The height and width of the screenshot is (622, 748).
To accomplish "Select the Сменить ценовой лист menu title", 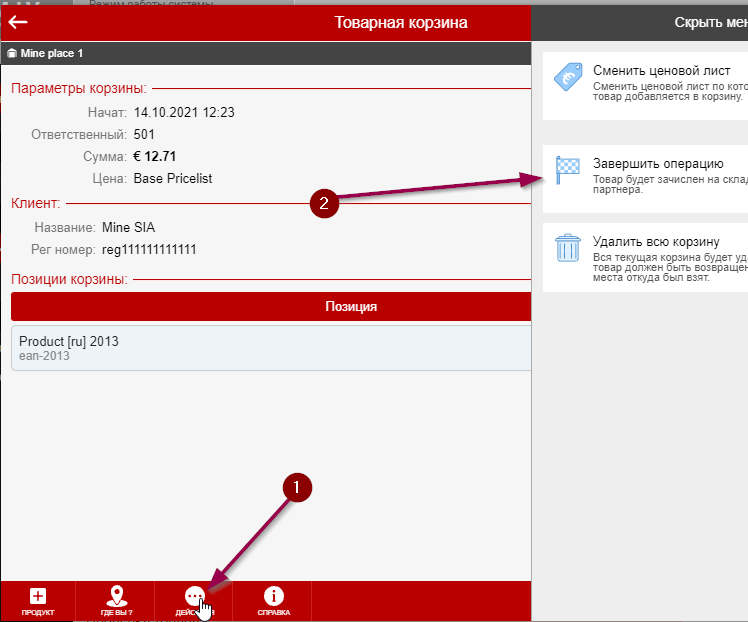I will (x=661, y=71).
